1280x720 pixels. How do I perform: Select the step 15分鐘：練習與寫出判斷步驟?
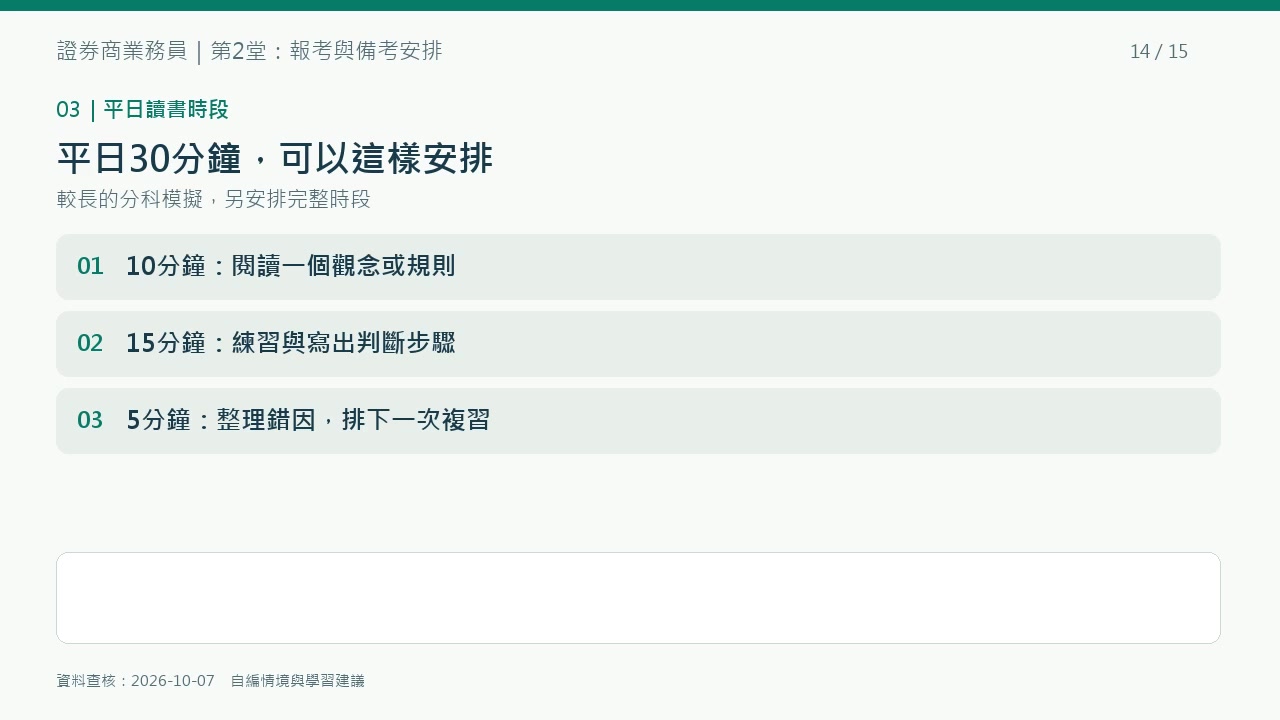[638, 344]
